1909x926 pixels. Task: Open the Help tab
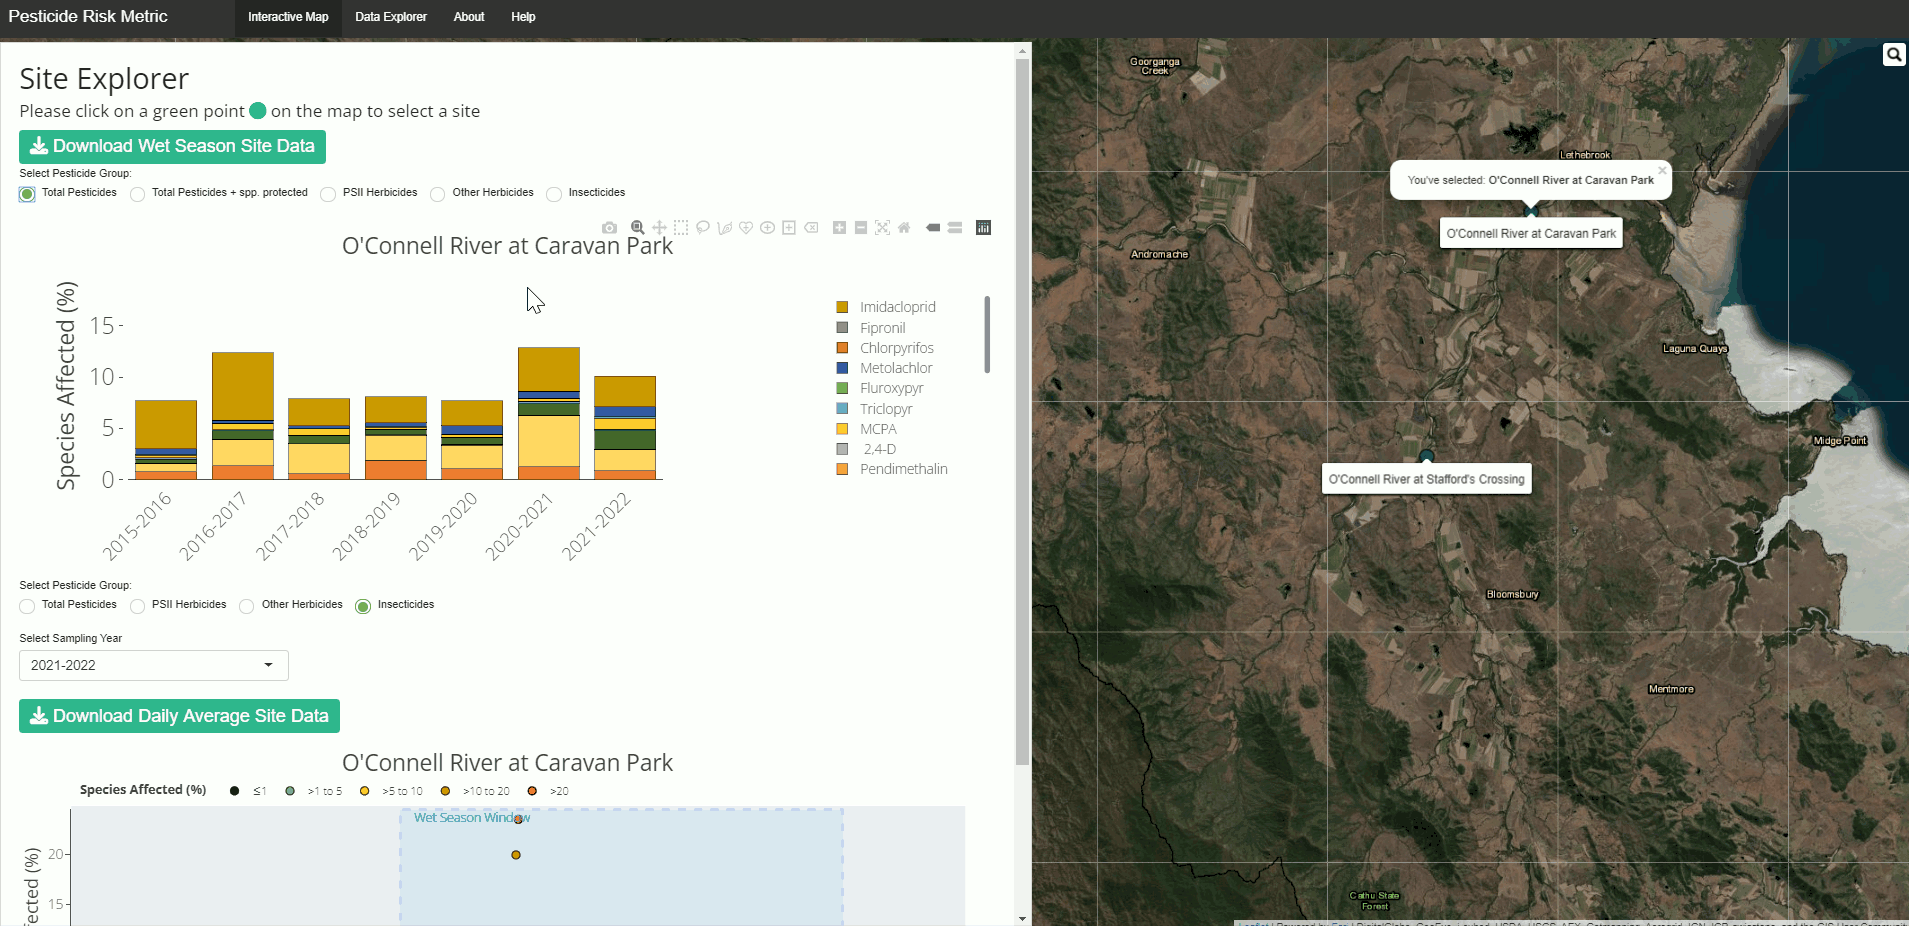523,17
